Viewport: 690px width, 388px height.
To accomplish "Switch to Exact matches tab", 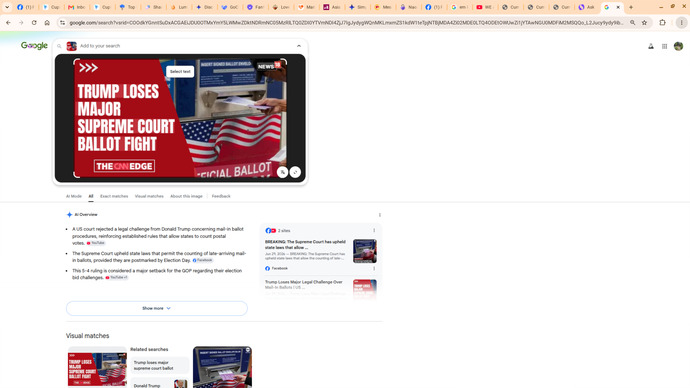I will tap(114, 196).
